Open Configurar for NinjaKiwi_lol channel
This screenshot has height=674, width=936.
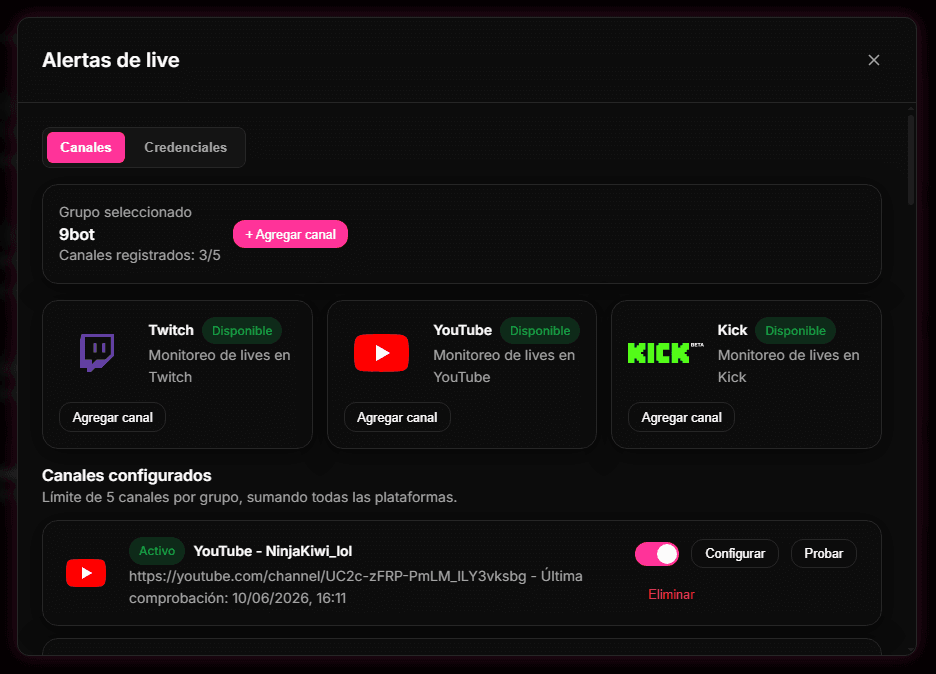click(735, 553)
